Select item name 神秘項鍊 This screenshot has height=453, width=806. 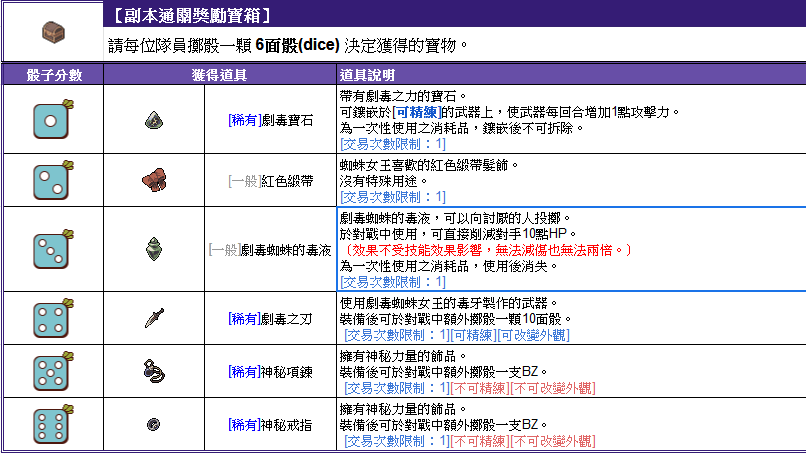click(287, 372)
